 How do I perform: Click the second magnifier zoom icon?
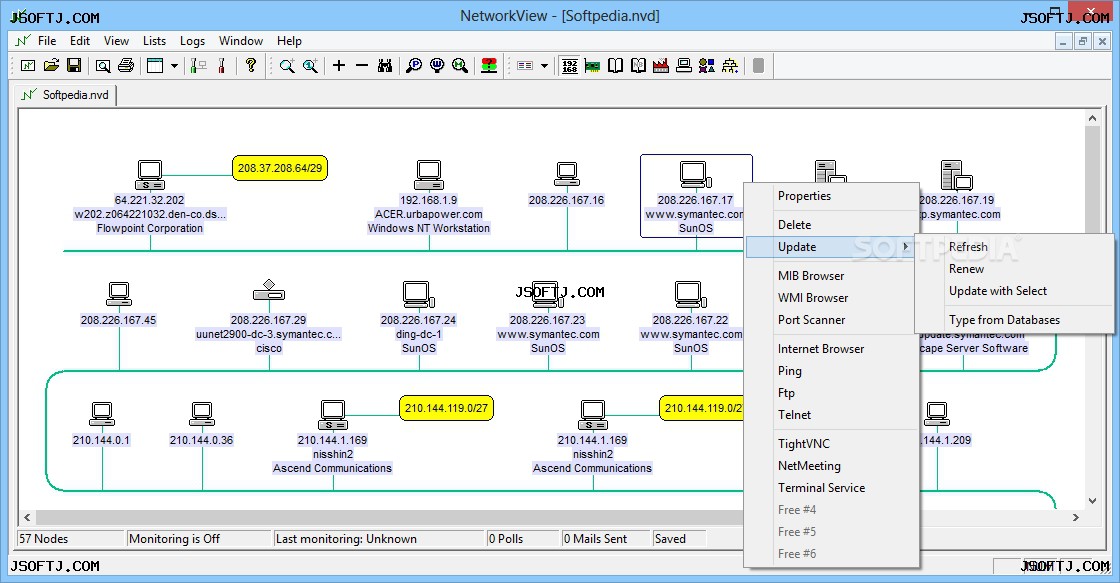pos(310,66)
